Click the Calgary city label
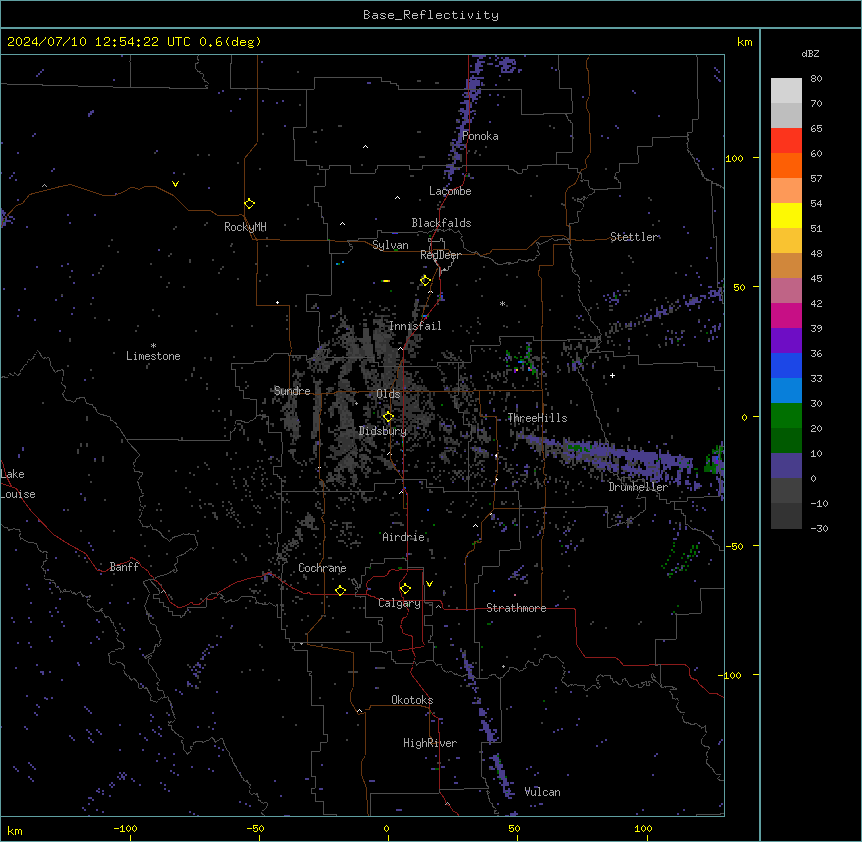Screen dimensions: 862x842 click(399, 603)
